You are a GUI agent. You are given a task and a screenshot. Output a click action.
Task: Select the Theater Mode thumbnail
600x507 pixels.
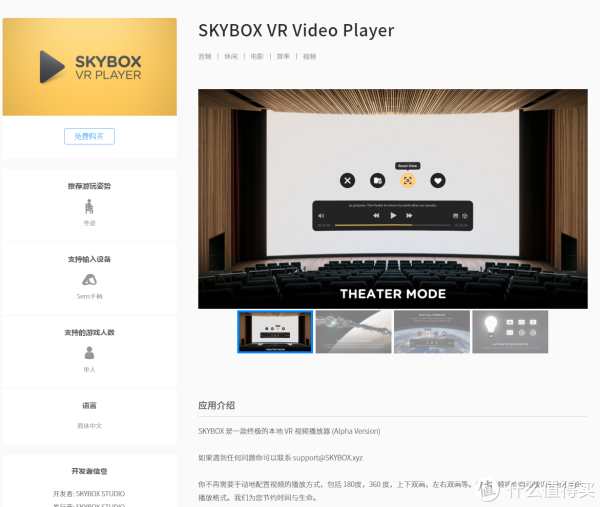(275, 332)
